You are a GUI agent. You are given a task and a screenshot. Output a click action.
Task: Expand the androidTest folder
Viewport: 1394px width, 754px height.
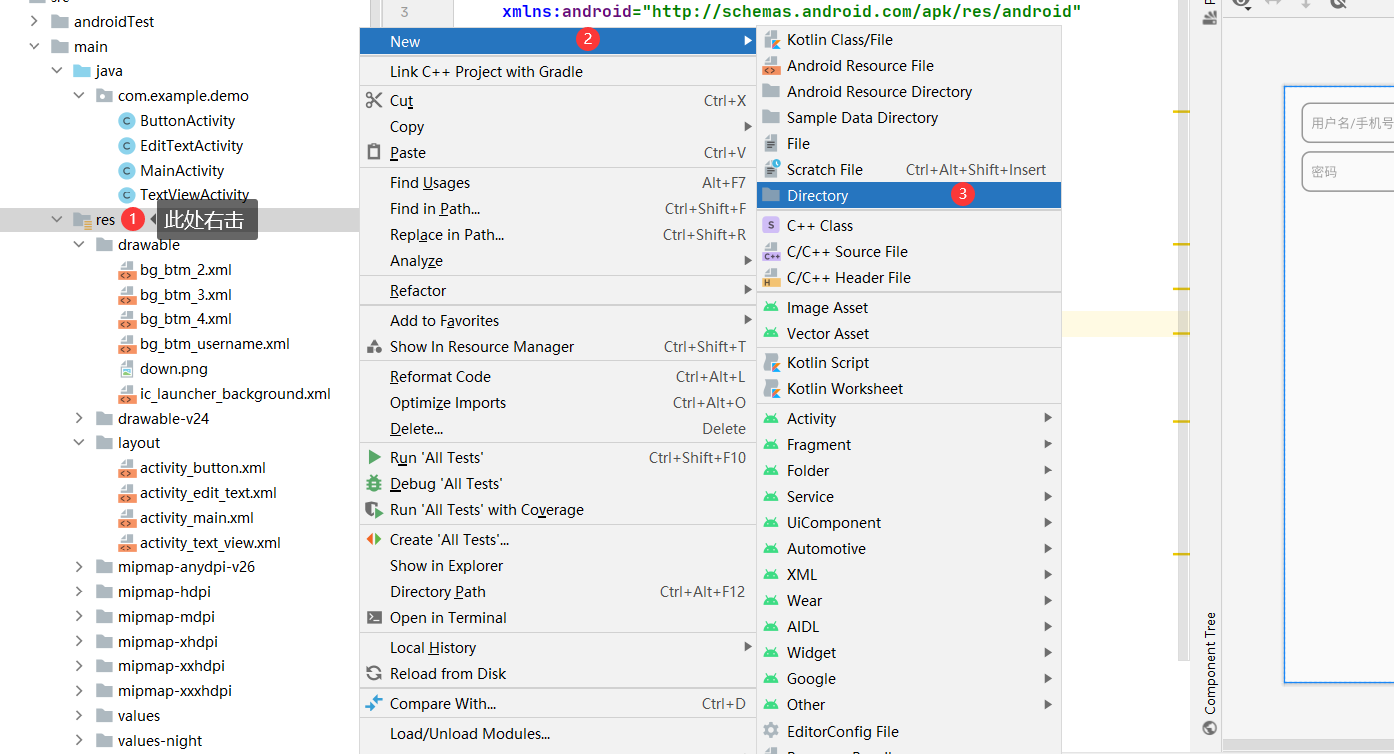[35, 22]
